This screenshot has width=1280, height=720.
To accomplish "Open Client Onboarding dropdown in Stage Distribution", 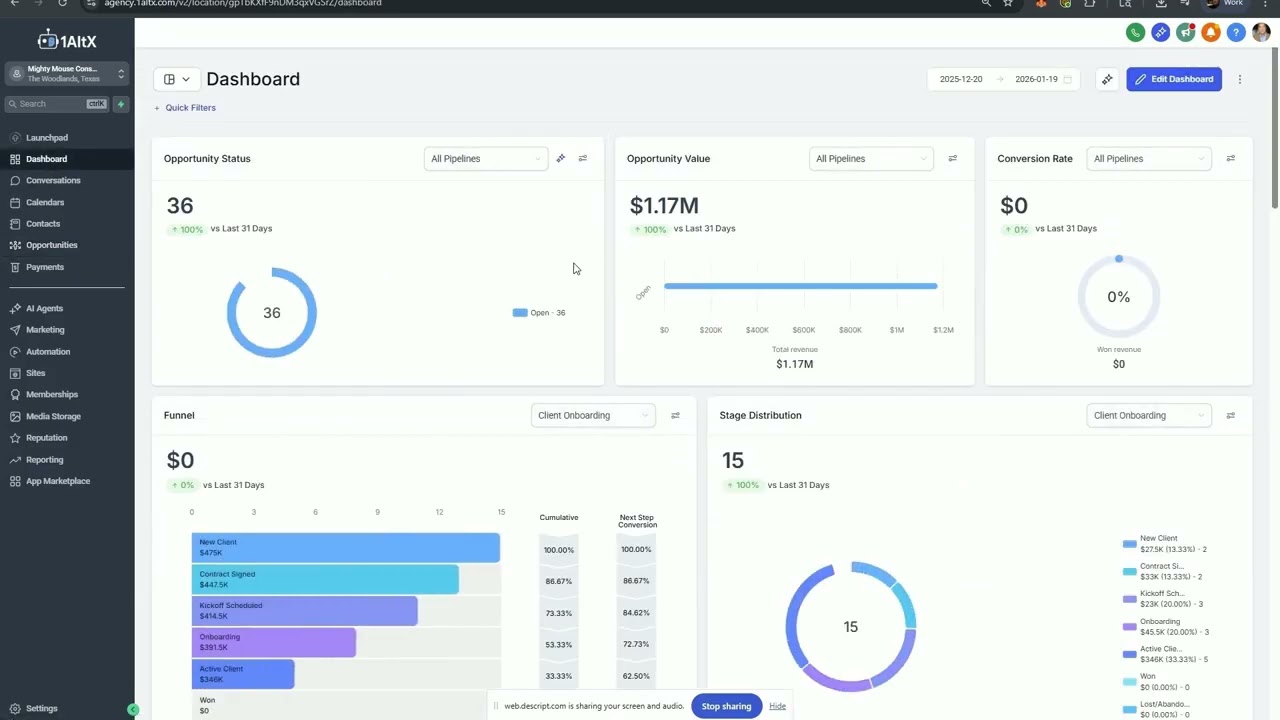I will click(1149, 415).
